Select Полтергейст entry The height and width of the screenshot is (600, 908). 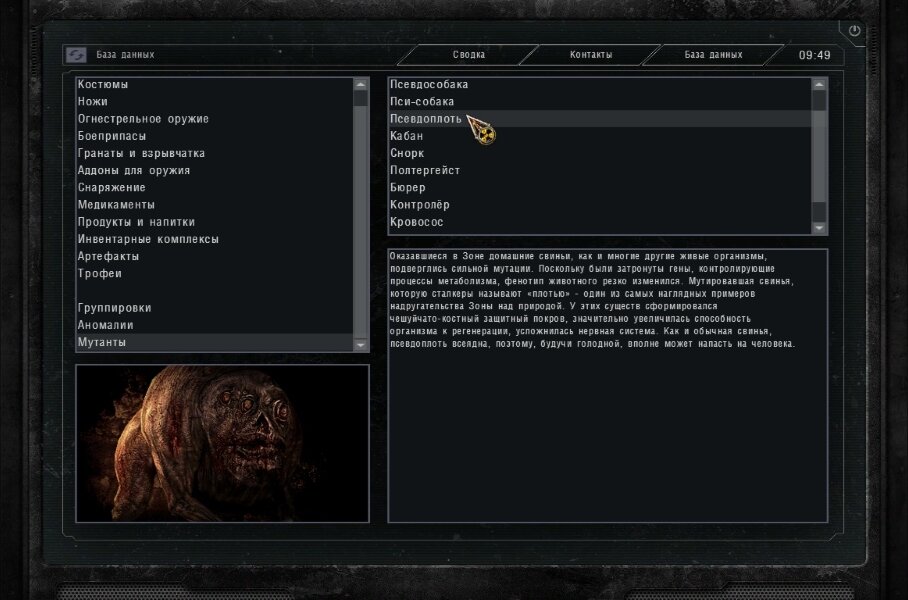[x=600, y=170]
